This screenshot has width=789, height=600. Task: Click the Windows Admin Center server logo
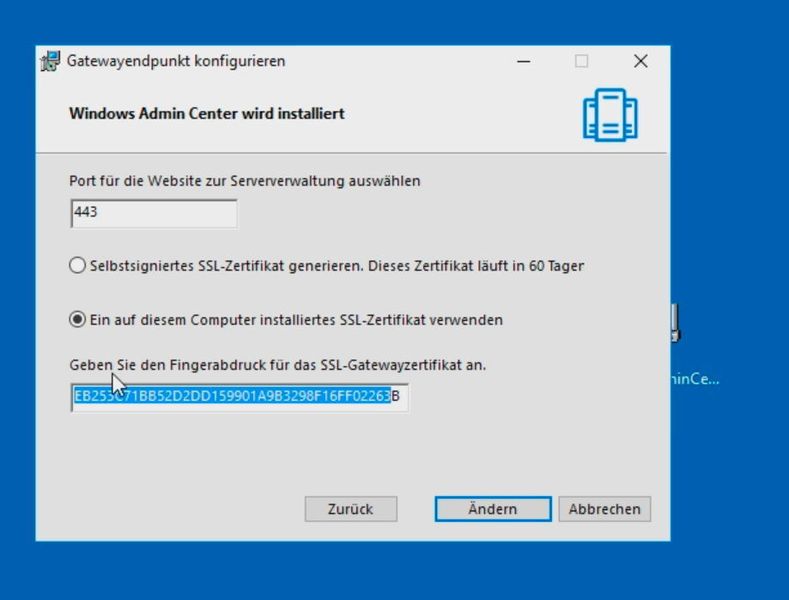[610, 115]
